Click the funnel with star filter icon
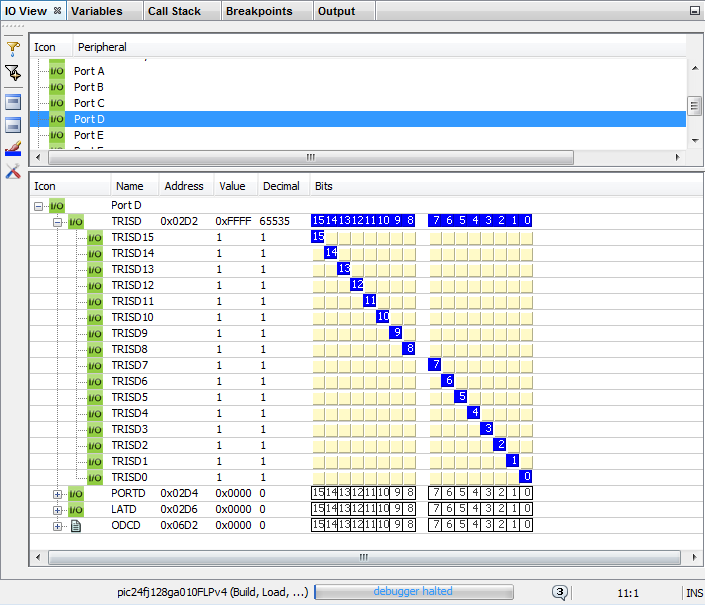The image size is (705, 605). pos(13,72)
